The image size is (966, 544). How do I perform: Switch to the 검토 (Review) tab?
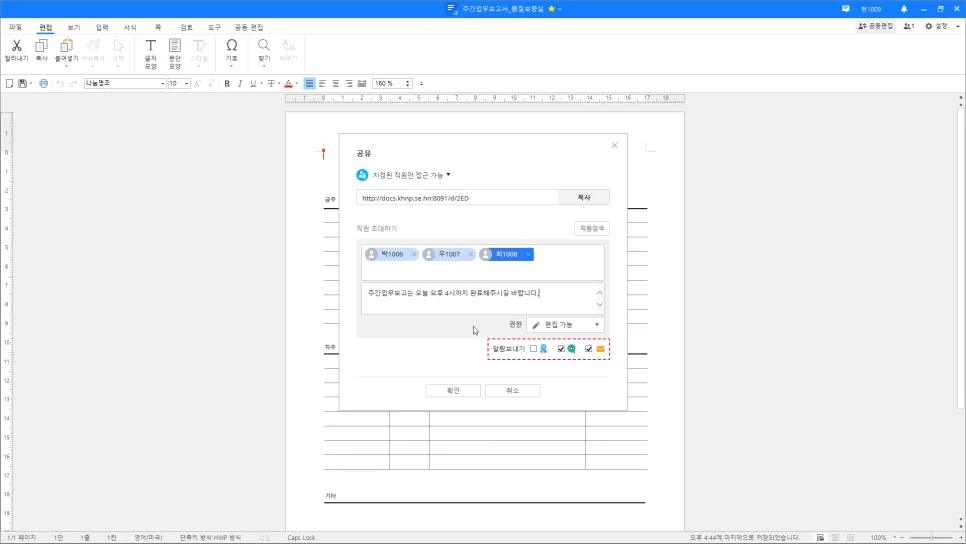pos(186,27)
